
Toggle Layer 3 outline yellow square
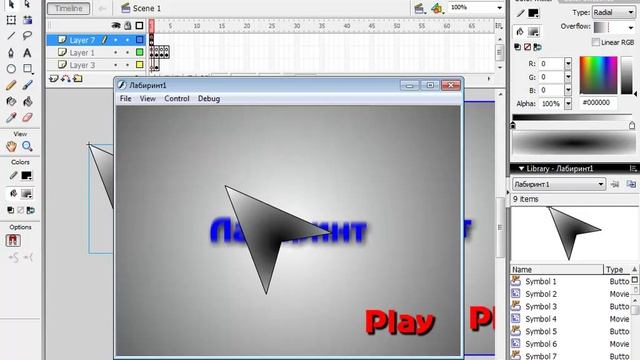(140, 64)
